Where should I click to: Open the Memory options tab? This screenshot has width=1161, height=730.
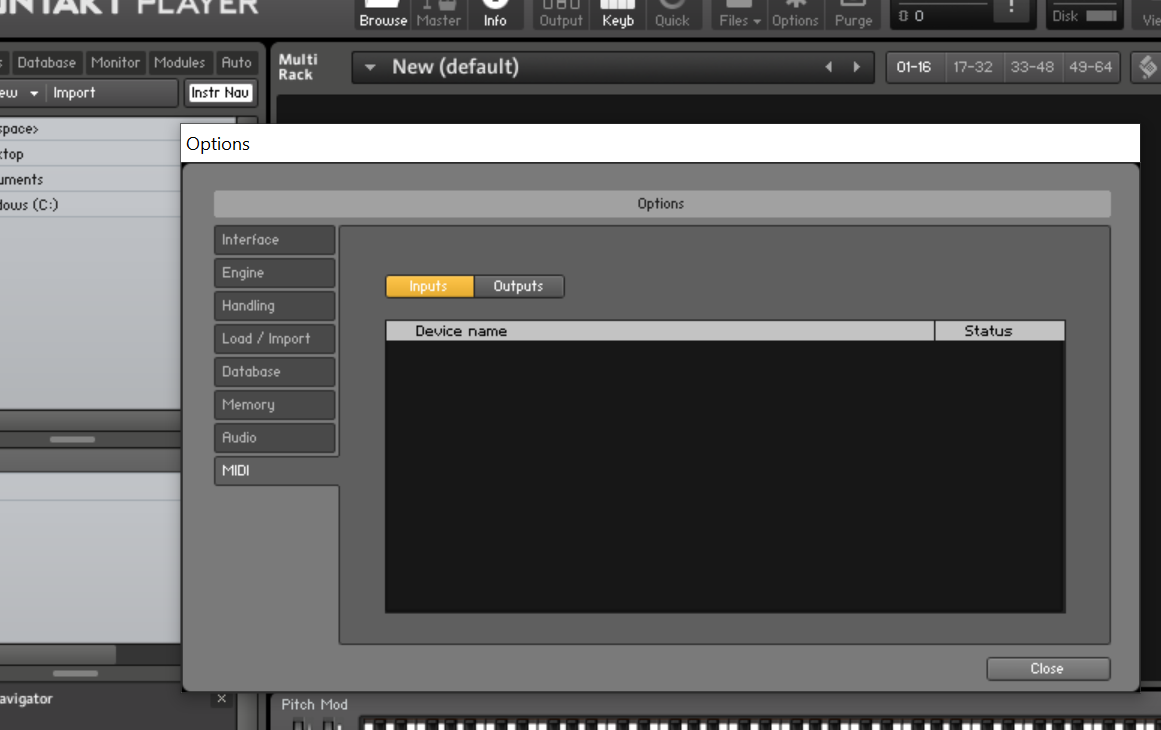coord(275,405)
